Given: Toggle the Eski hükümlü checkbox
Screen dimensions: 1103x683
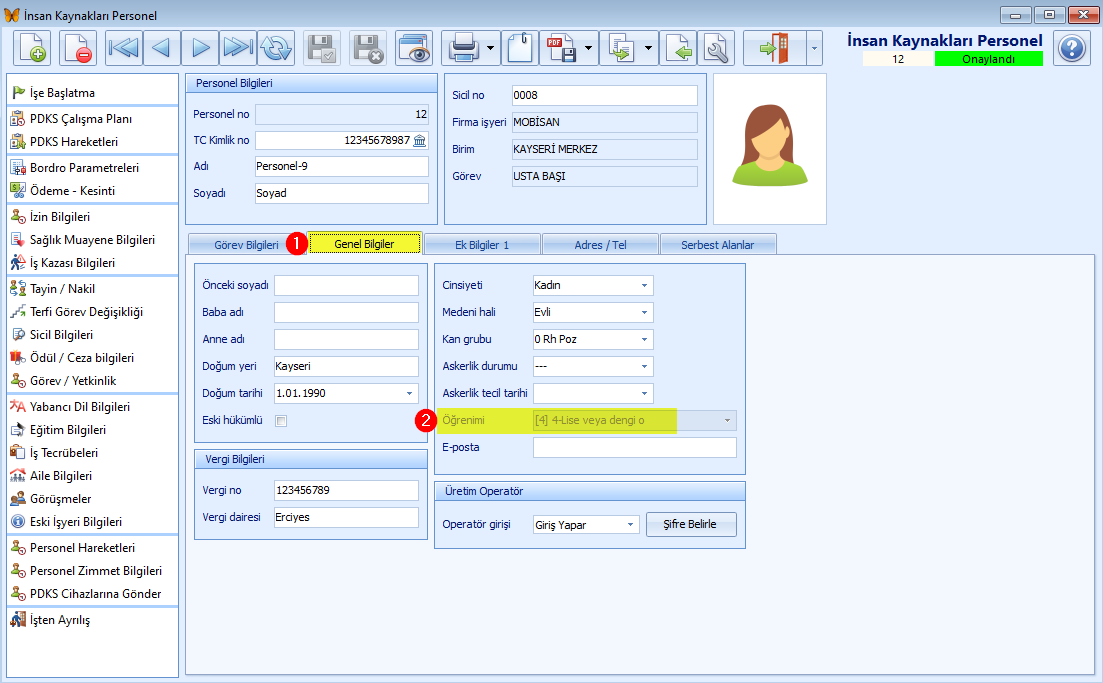Looking at the screenshot, I should click(281, 420).
